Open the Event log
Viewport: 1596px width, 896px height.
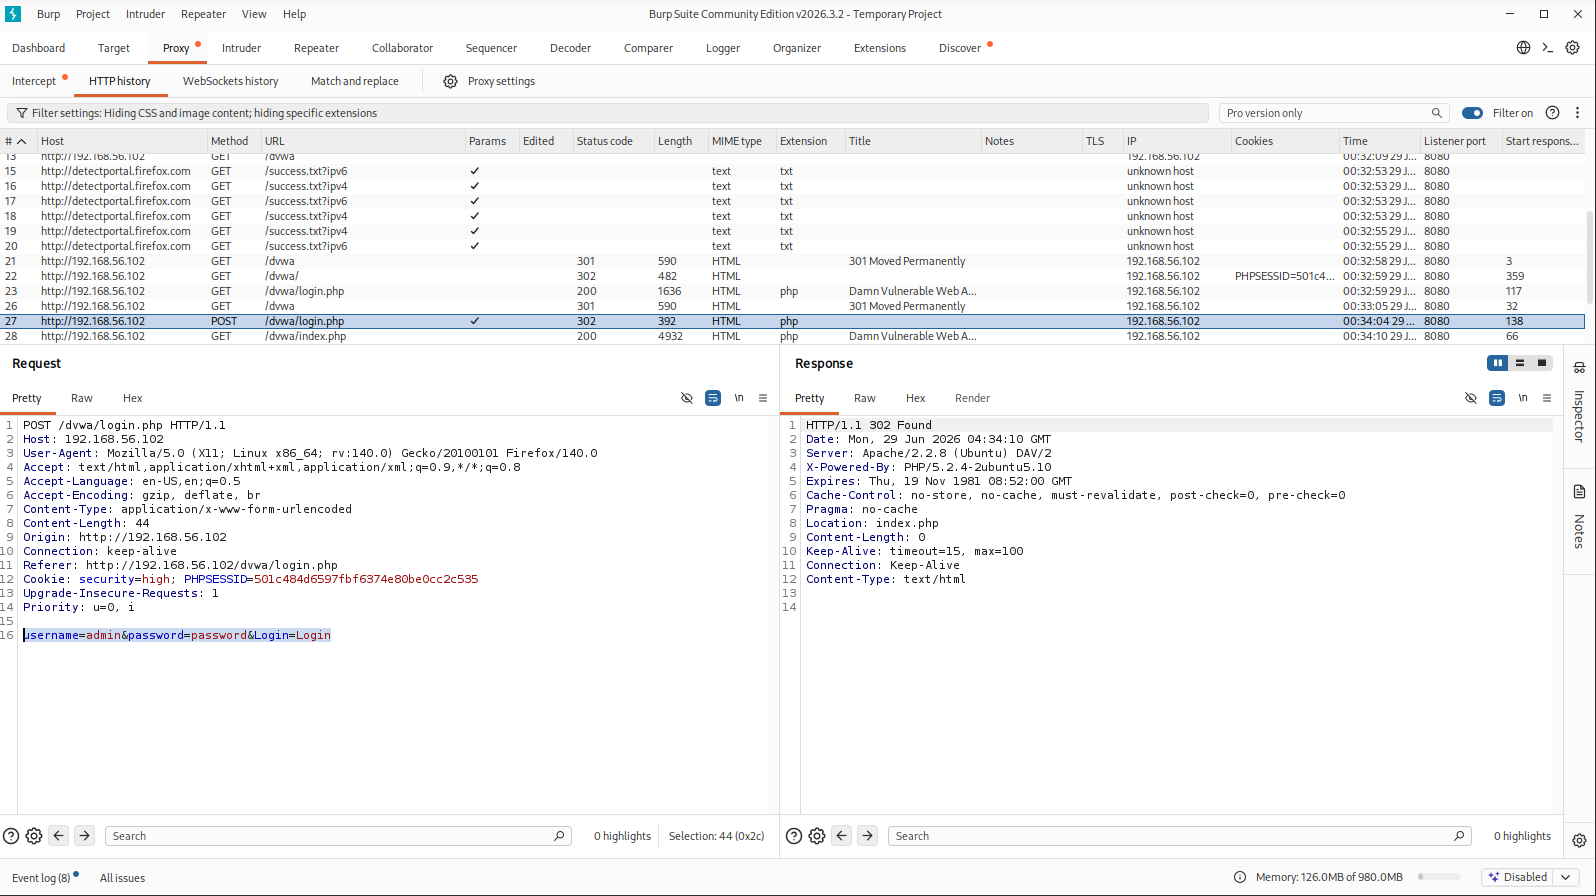click(x=41, y=878)
